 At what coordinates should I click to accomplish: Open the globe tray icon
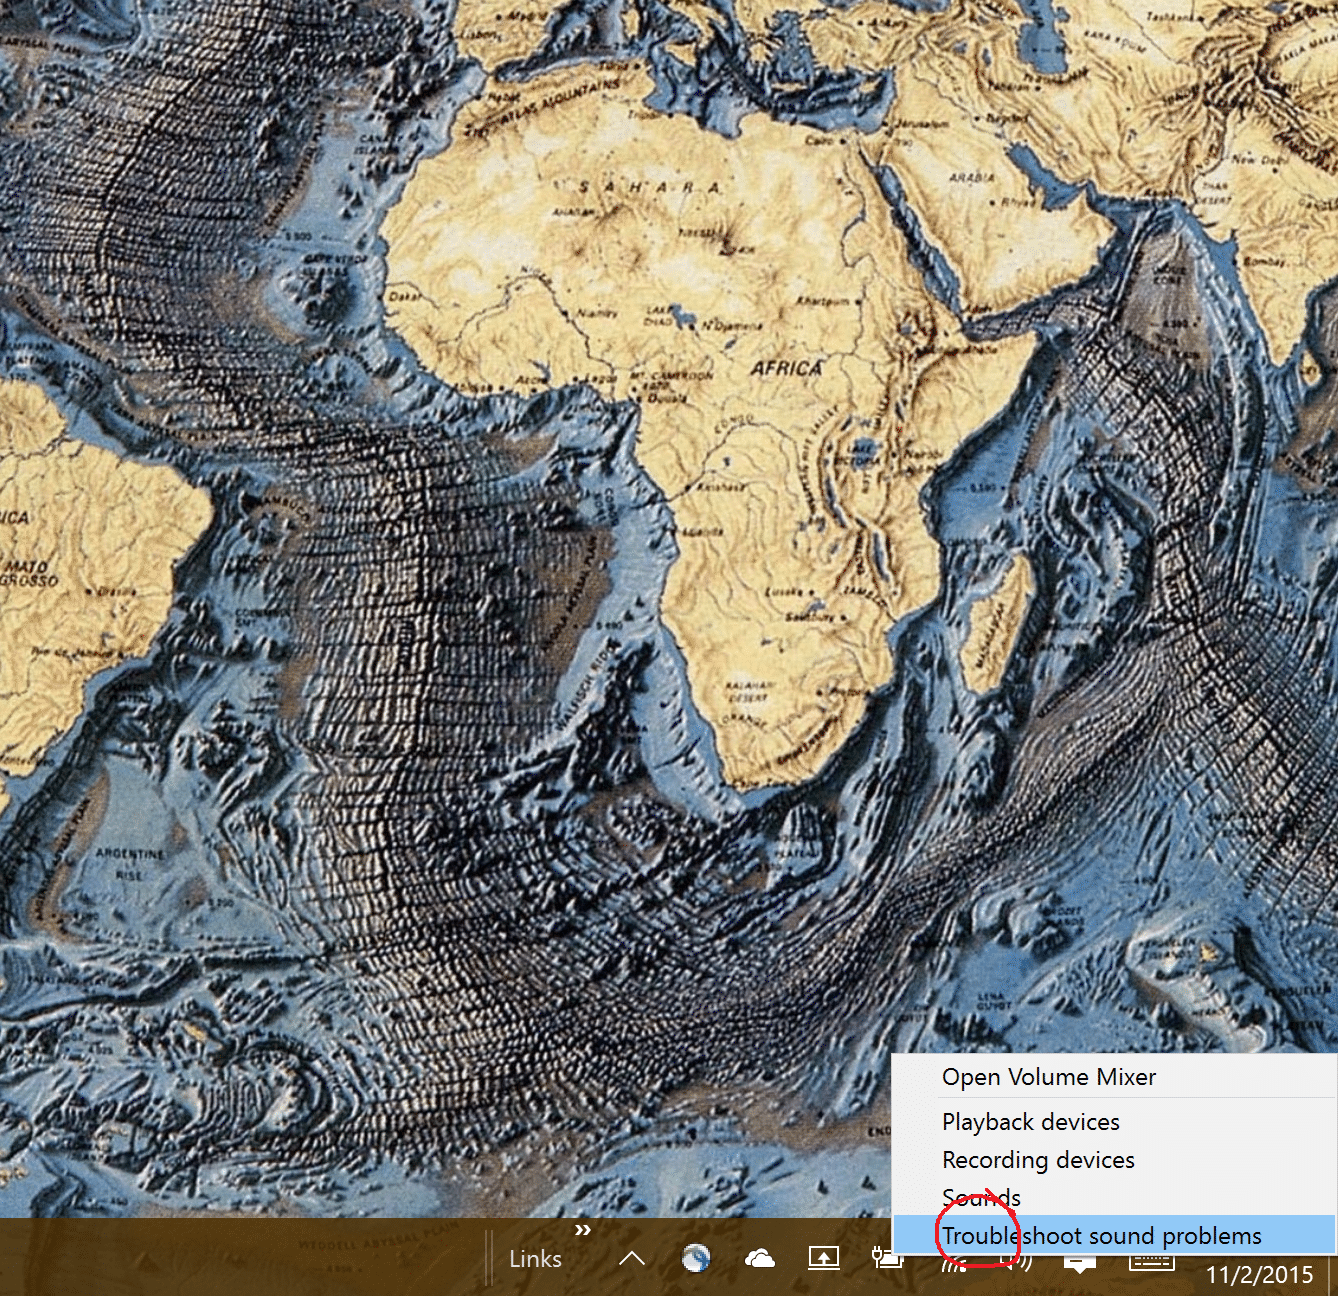point(696,1258)
